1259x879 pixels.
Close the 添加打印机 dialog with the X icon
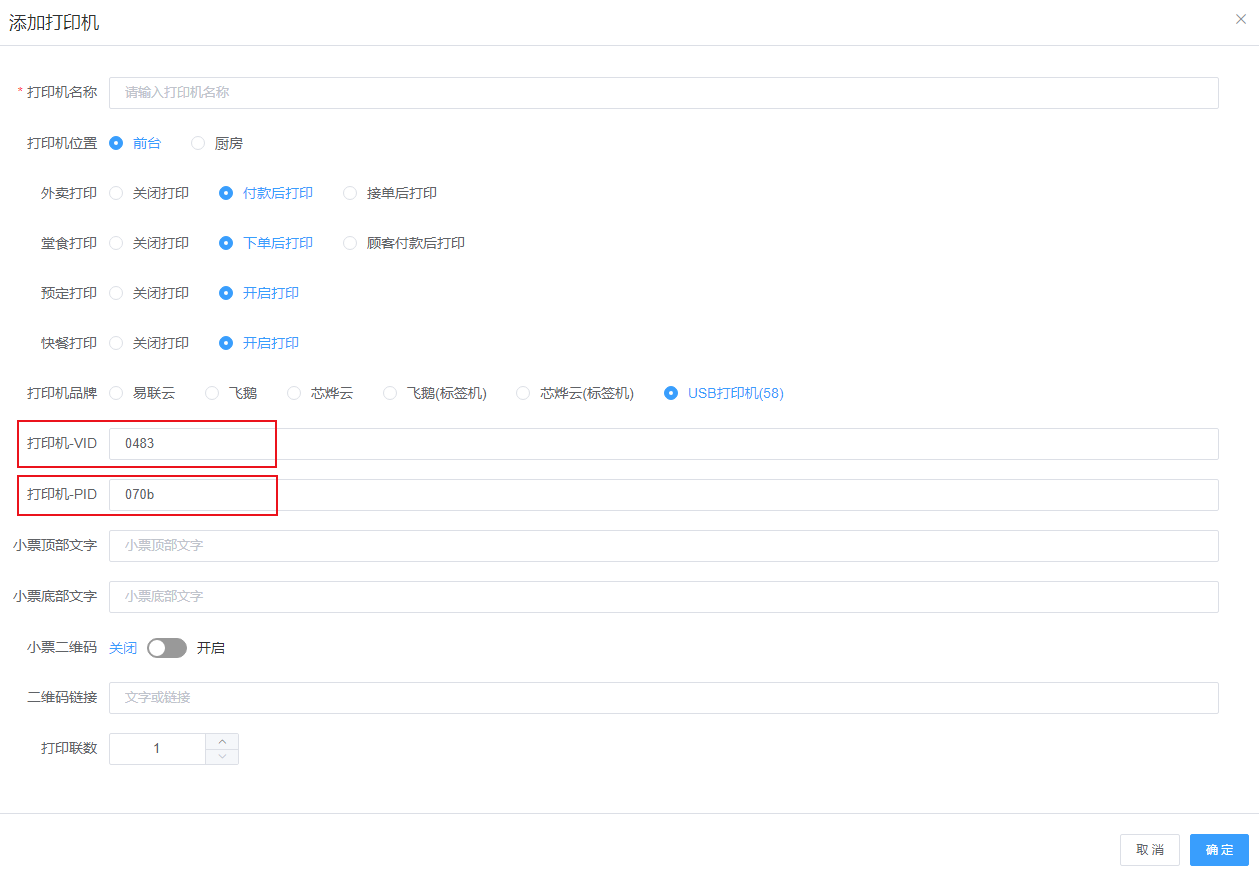(1241, 19)
